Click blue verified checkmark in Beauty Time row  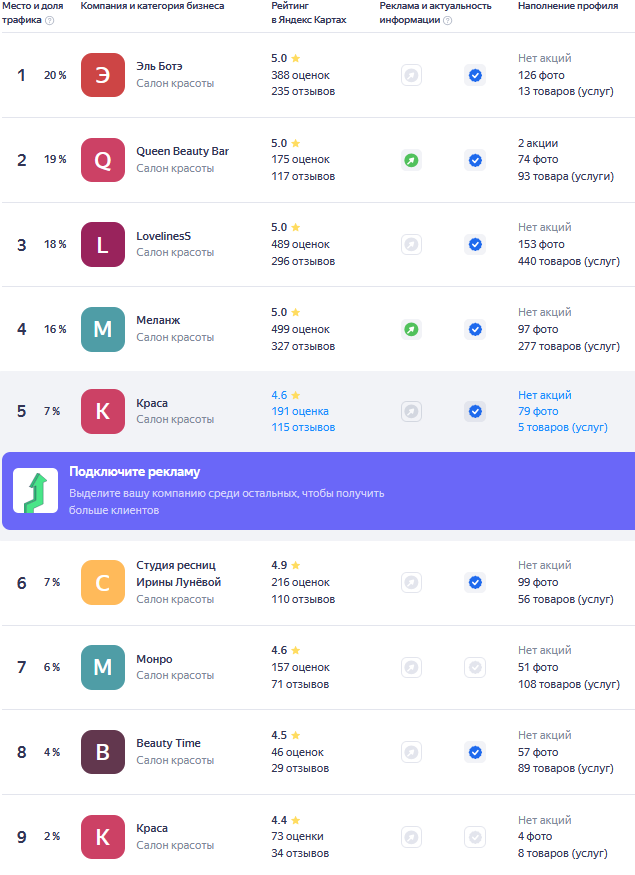tap(475, 752)
